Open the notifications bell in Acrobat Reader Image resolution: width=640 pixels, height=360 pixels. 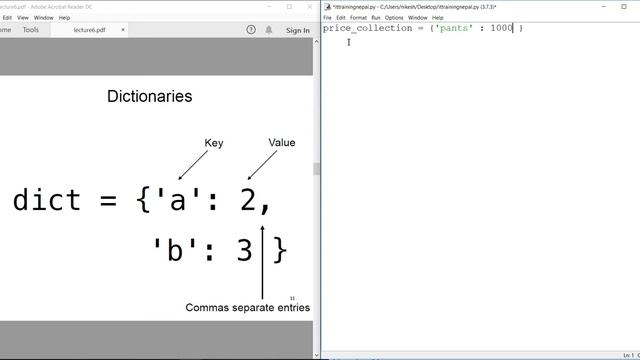(269, 30)
